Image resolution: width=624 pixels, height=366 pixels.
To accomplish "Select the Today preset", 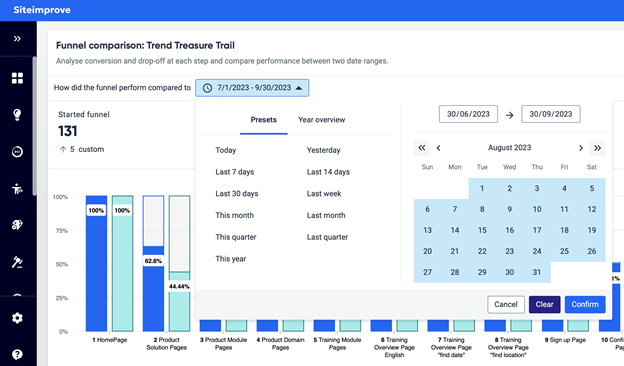I will [226, 150].
